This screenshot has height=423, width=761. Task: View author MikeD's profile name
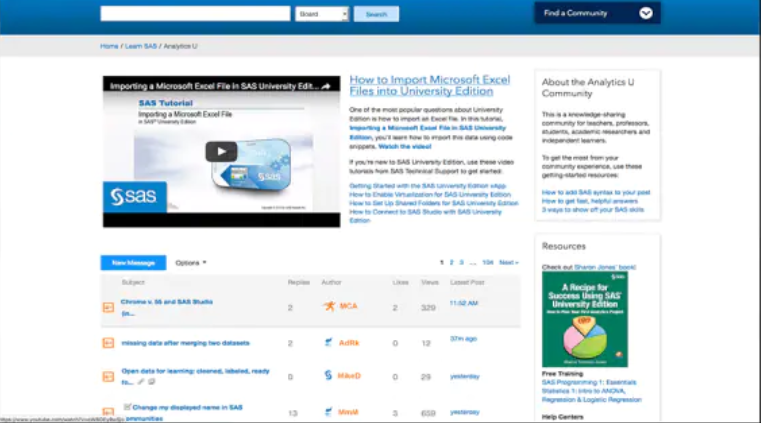pos(349,375)
